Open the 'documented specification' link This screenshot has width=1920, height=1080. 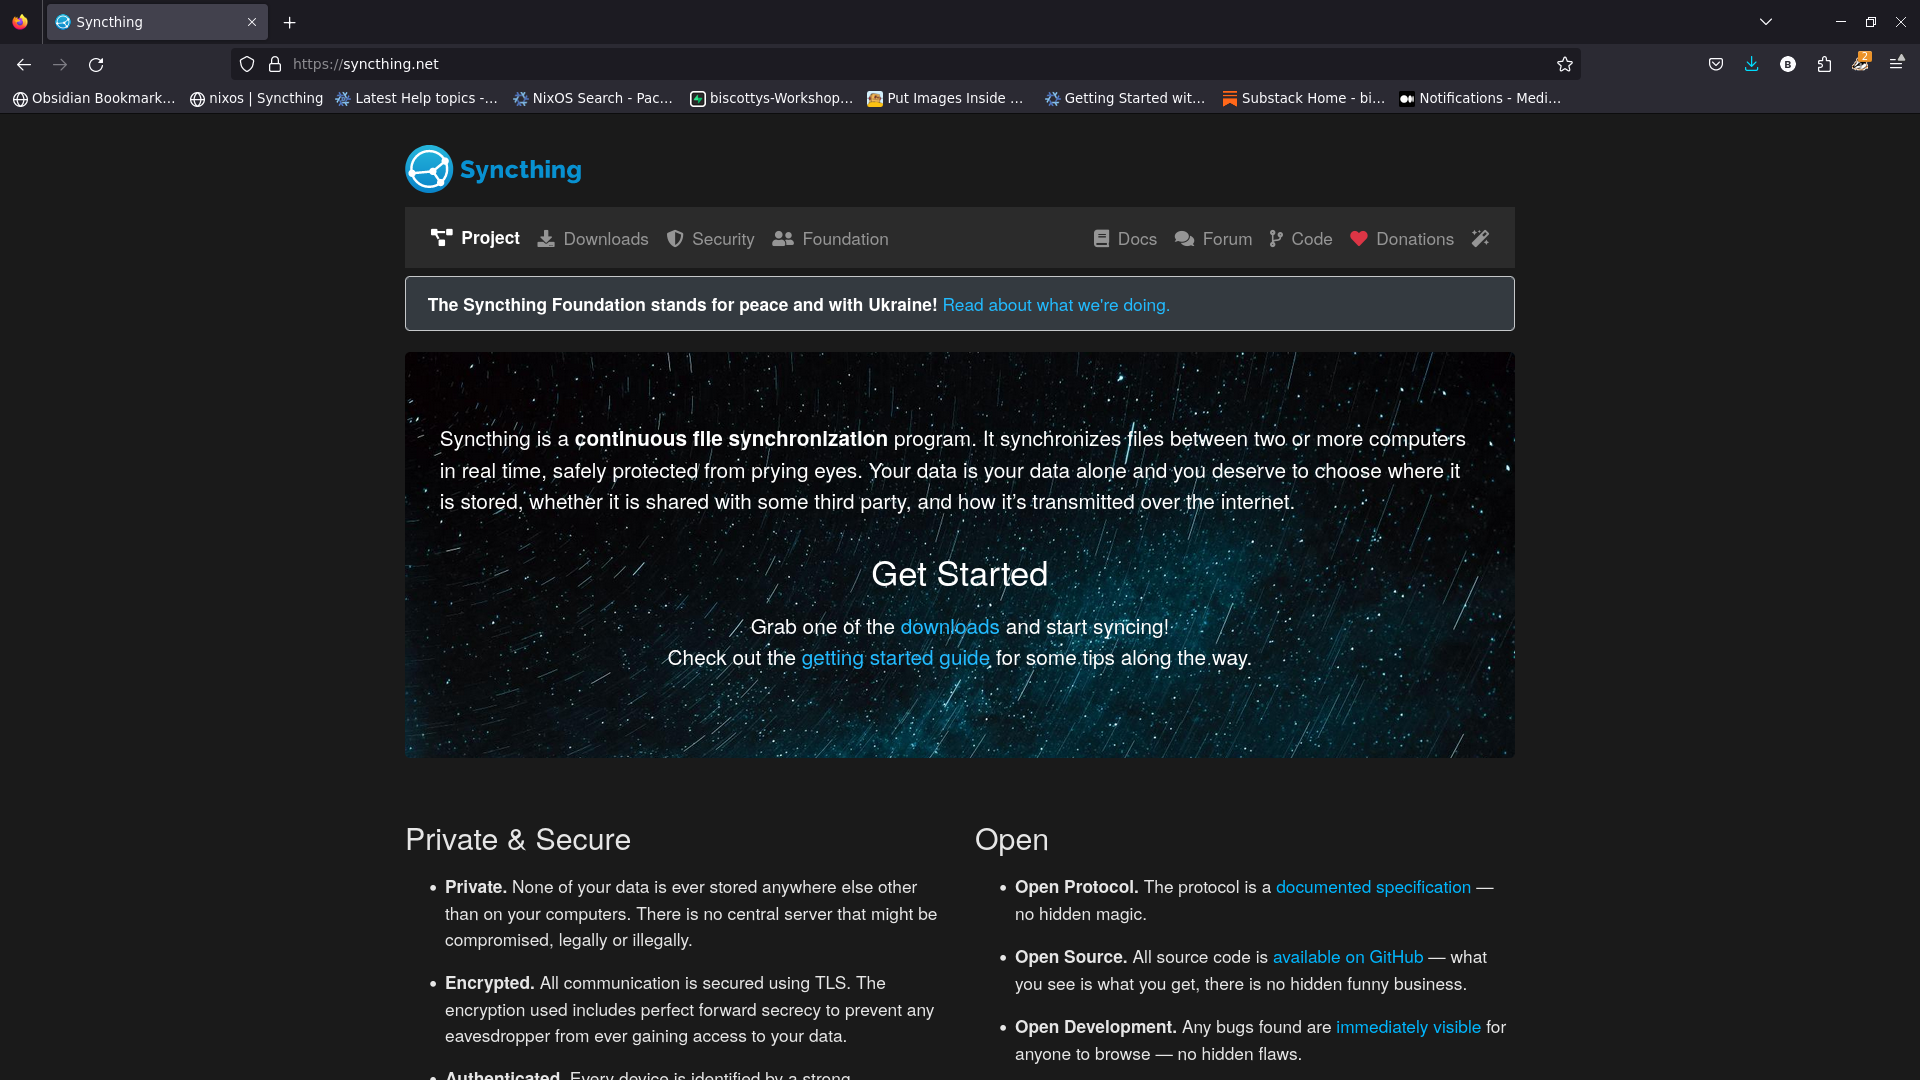(x=1373, y=887)
